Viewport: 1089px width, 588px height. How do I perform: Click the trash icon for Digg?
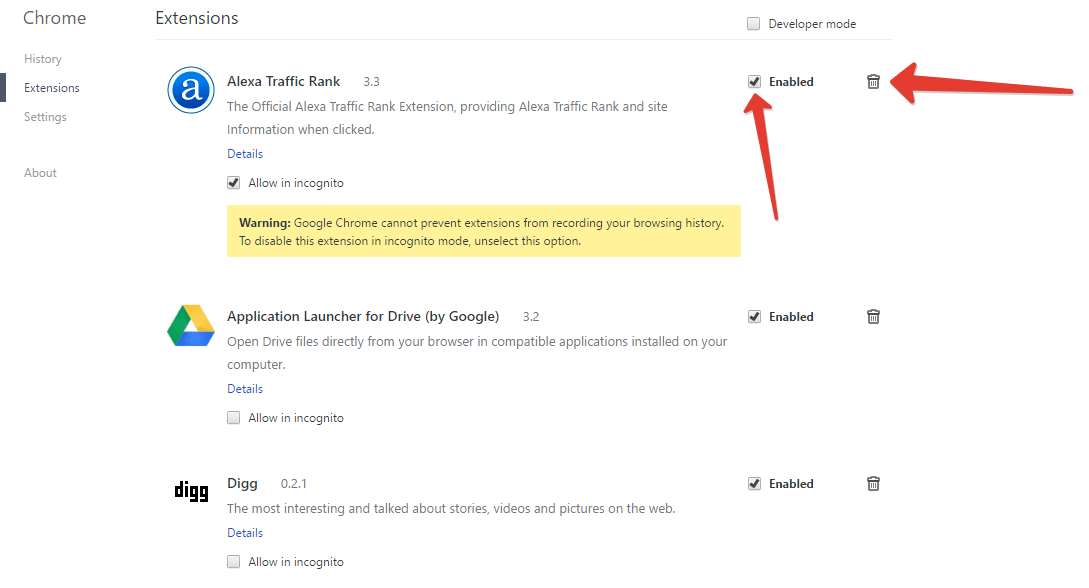pos(873,484)
